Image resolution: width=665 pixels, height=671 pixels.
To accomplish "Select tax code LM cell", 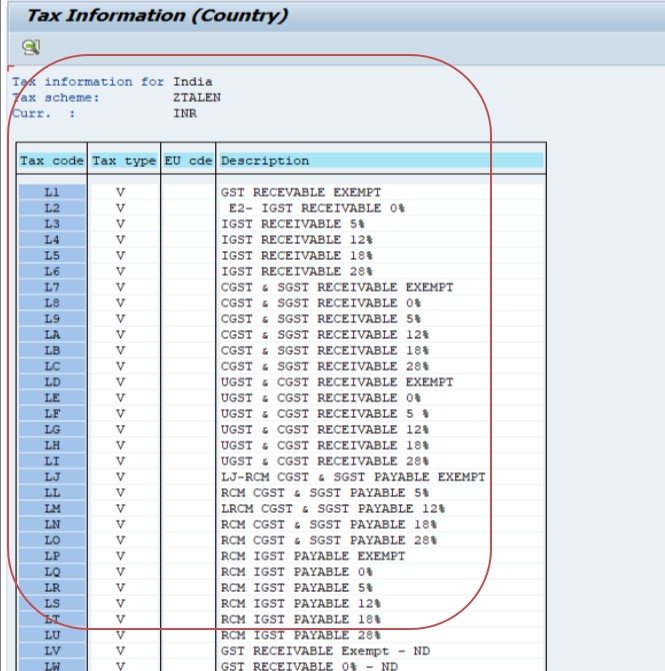I will [x=52, y=509].
